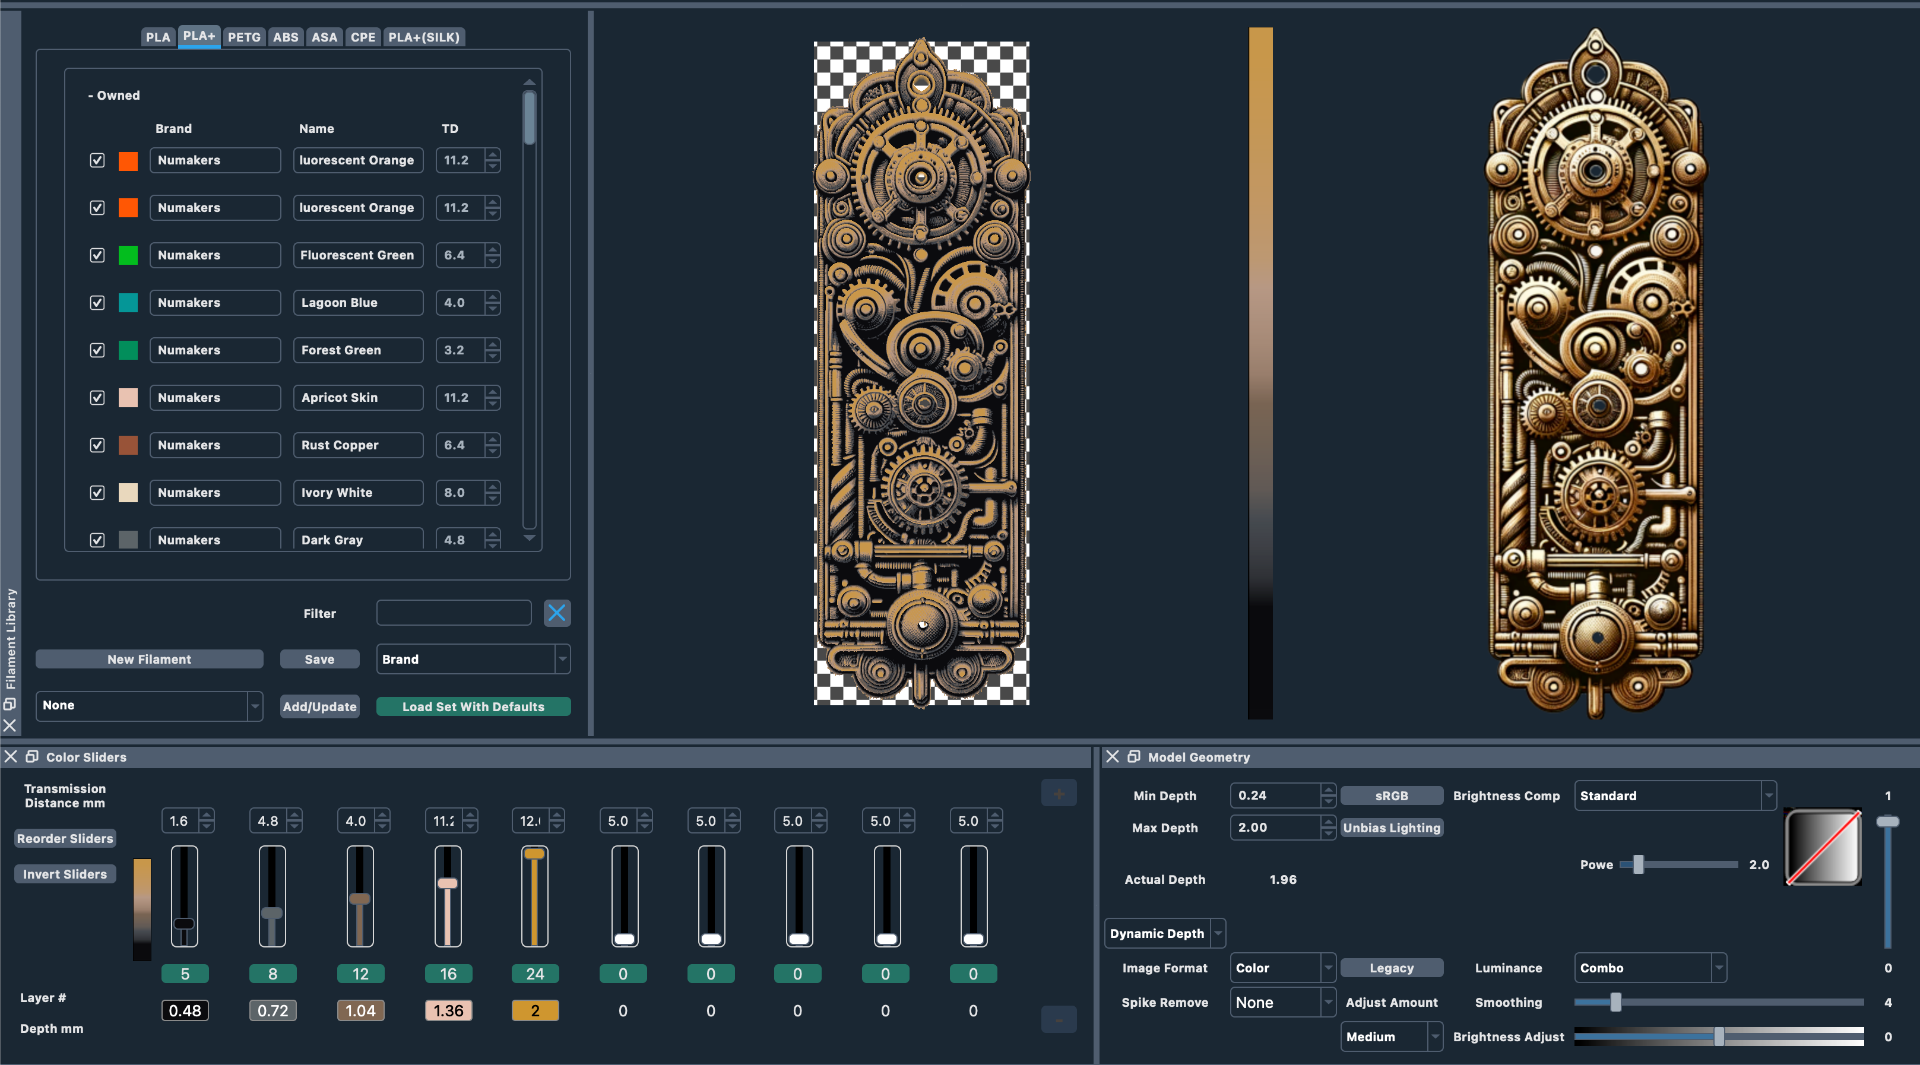Uncheck the second Fluorescent Orange filament
This screenshot has height=1065, width=1920.
coord(97,208)
